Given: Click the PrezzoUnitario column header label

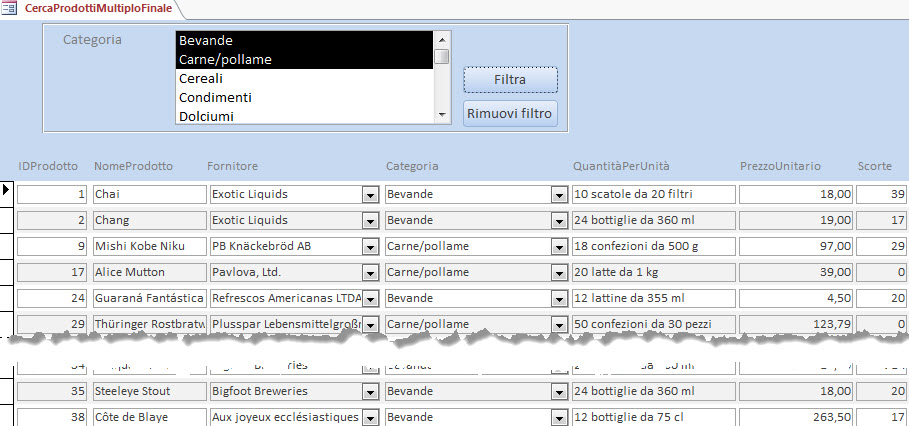Looking at the screenshot, I should coord(780,166).
